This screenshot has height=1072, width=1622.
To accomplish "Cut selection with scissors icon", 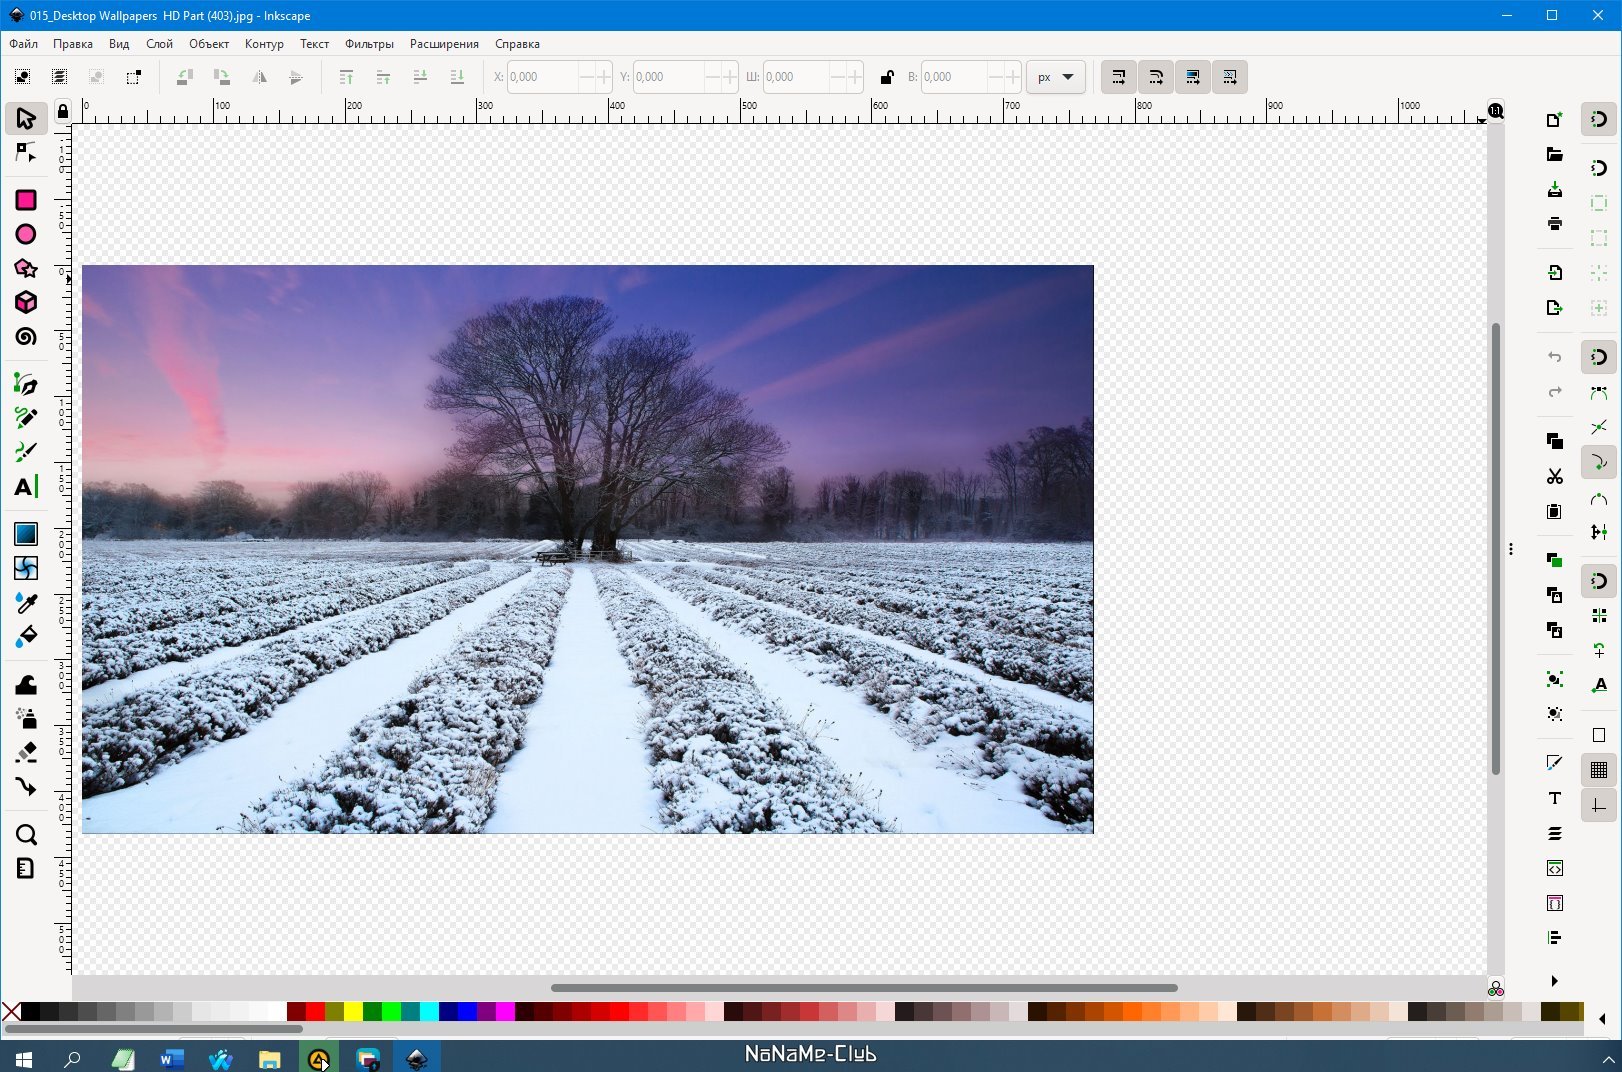I will 1554,476.
